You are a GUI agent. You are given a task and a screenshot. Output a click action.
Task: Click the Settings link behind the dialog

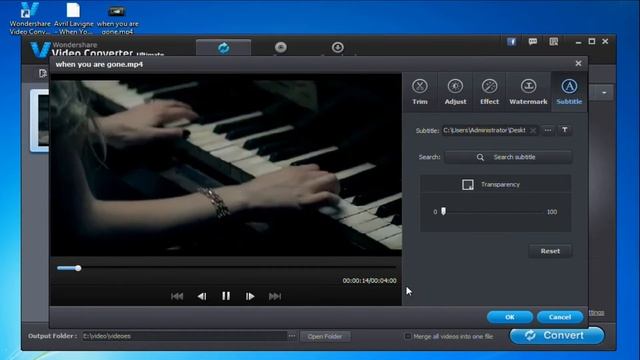596,313
